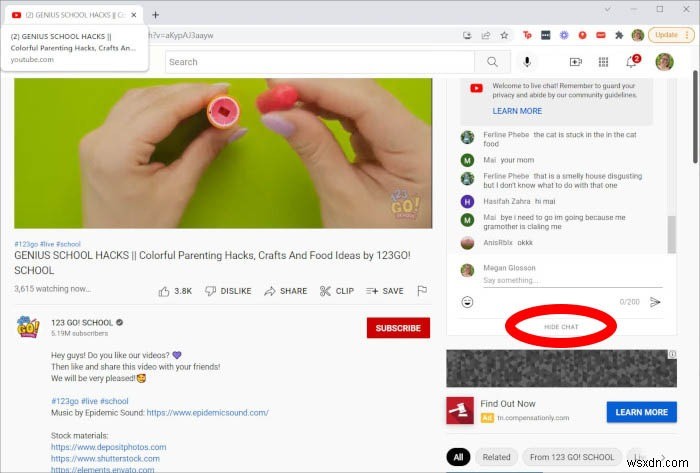
Task: Click the 123 GO! SCHOOL channel avatar
Action: [28, 327]
